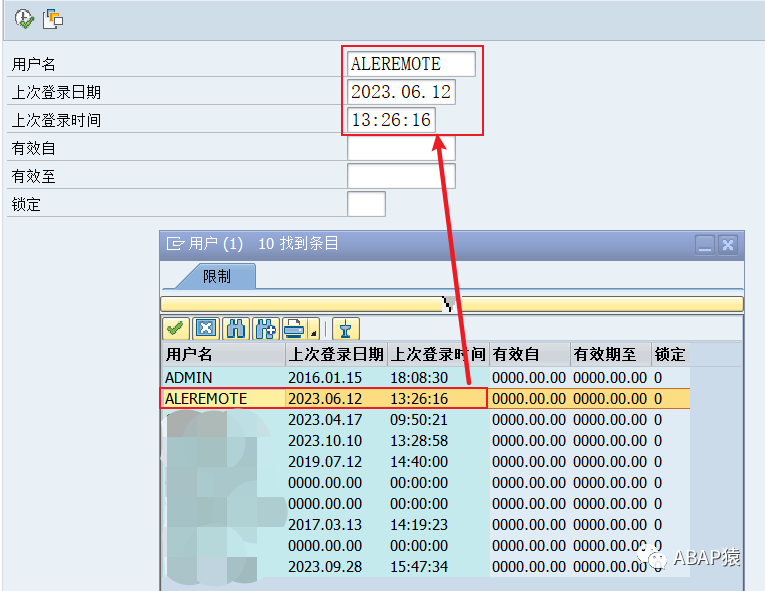Screen dimensions: 765x591
Task: Click the 用户名 column header
Action: point(224,354)
